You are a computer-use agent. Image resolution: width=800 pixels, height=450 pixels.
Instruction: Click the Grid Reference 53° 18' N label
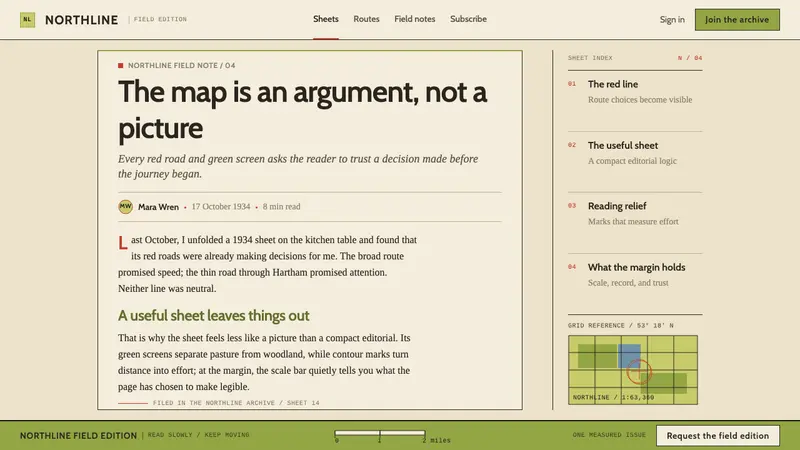620,325
